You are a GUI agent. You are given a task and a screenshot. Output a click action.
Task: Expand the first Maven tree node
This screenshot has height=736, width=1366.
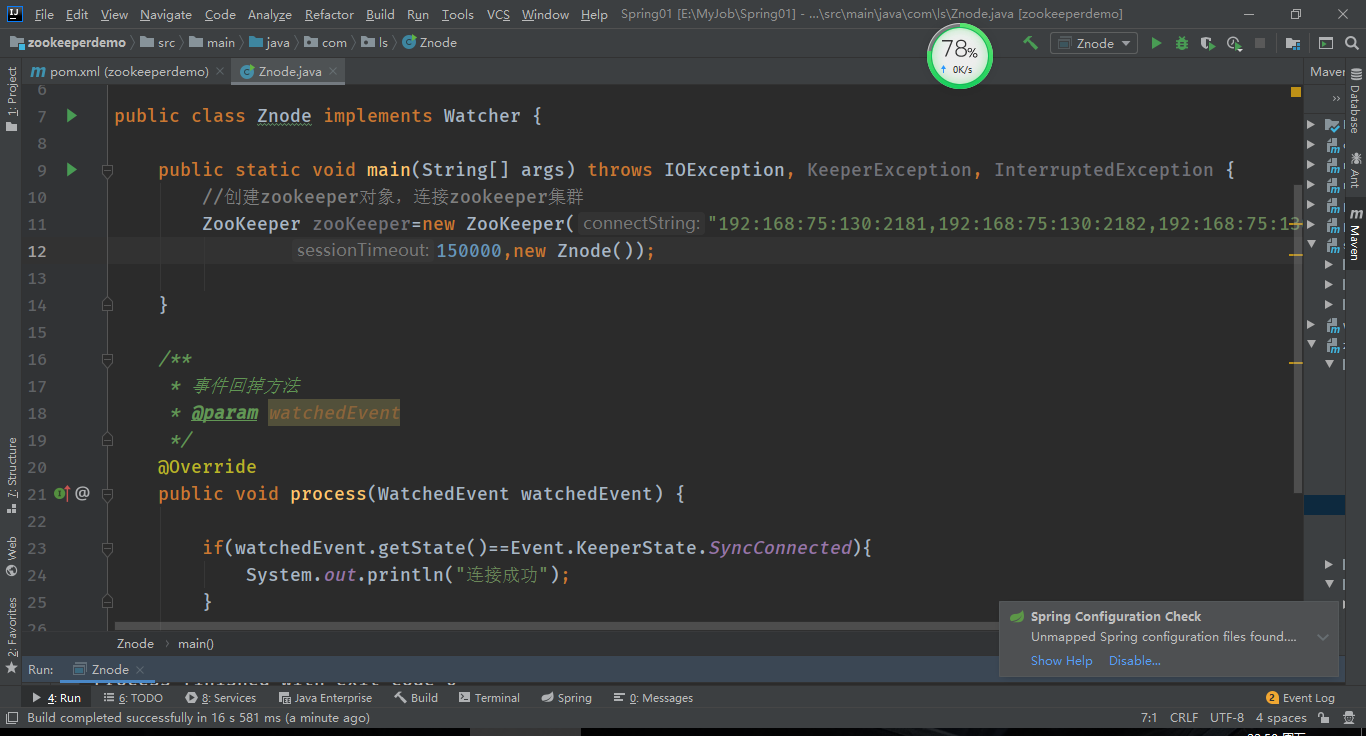pos(1311,124)
